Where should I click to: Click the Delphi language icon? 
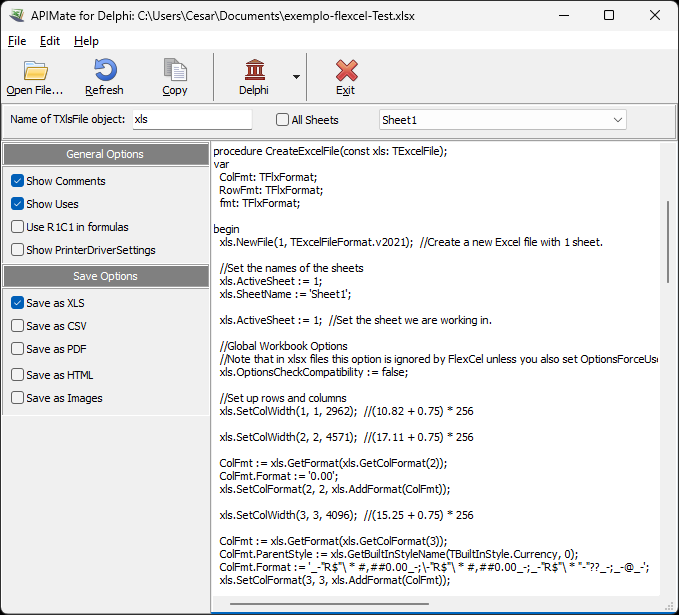tap(255, 70)
